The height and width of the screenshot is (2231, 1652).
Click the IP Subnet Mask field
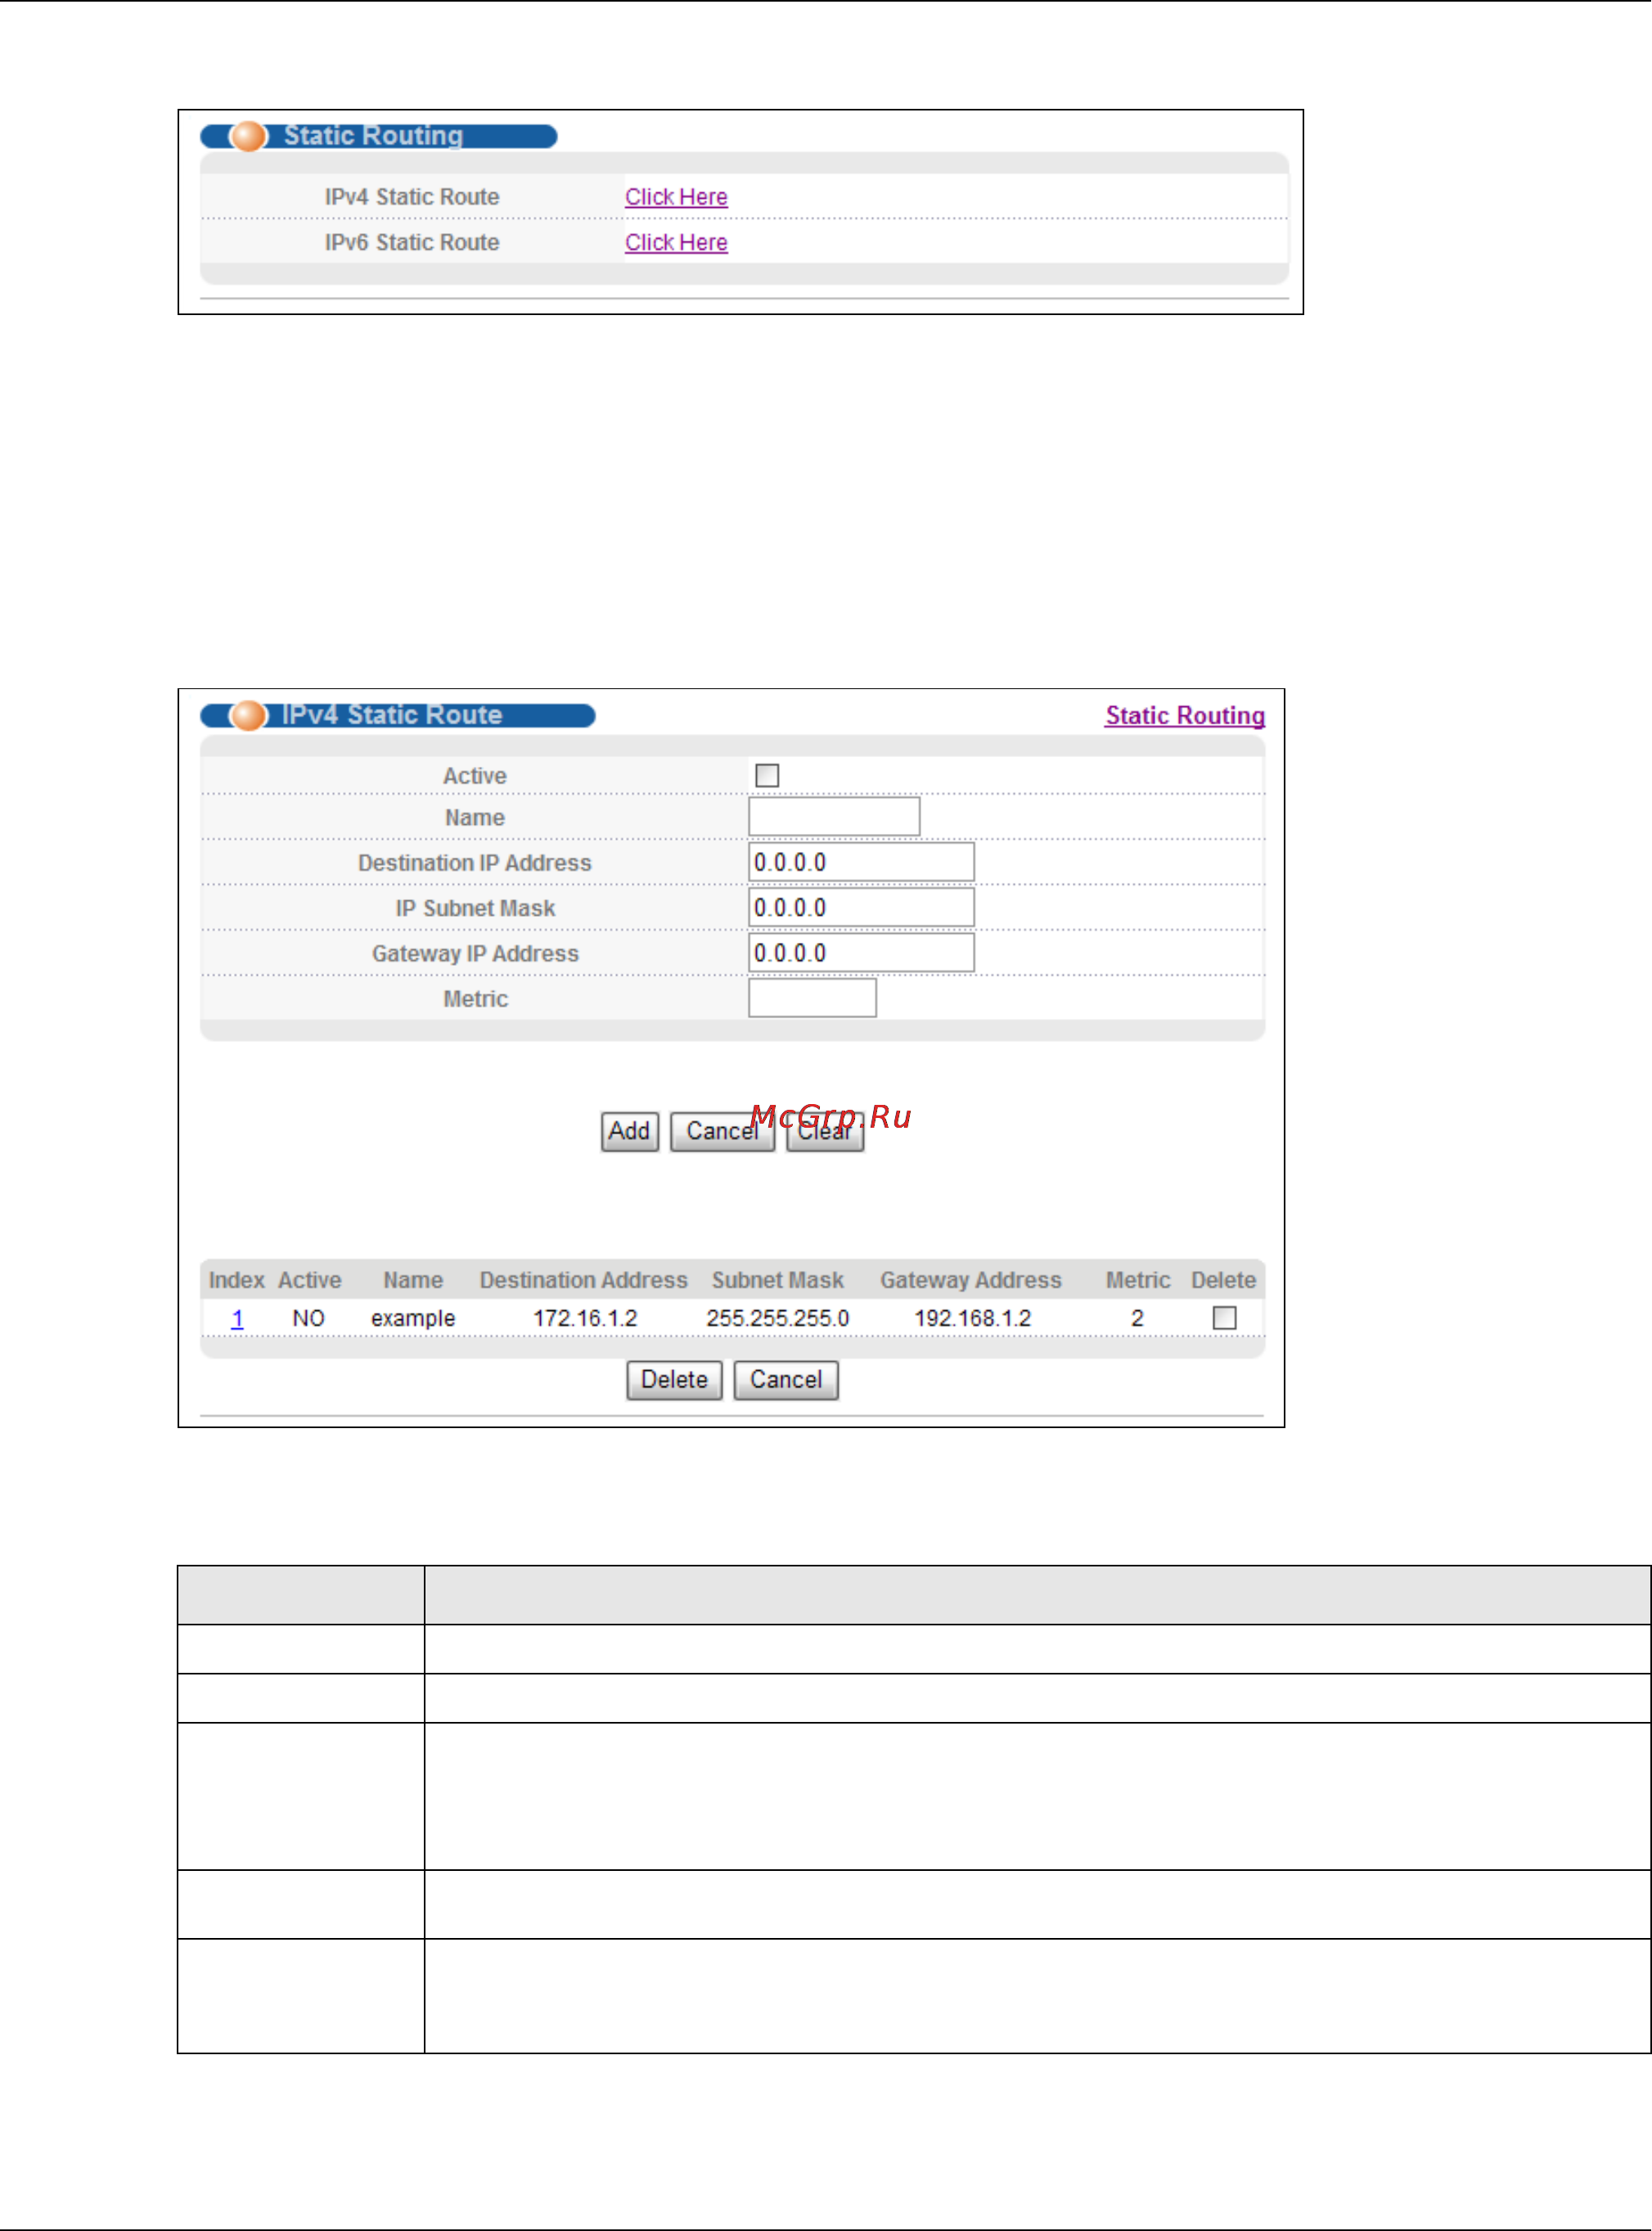[861, 907]
